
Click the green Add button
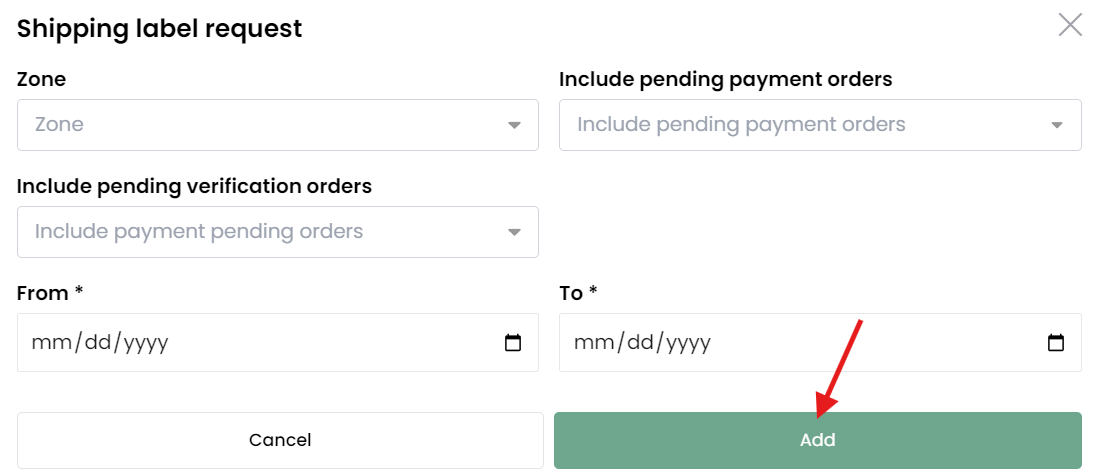click(818, 440)
